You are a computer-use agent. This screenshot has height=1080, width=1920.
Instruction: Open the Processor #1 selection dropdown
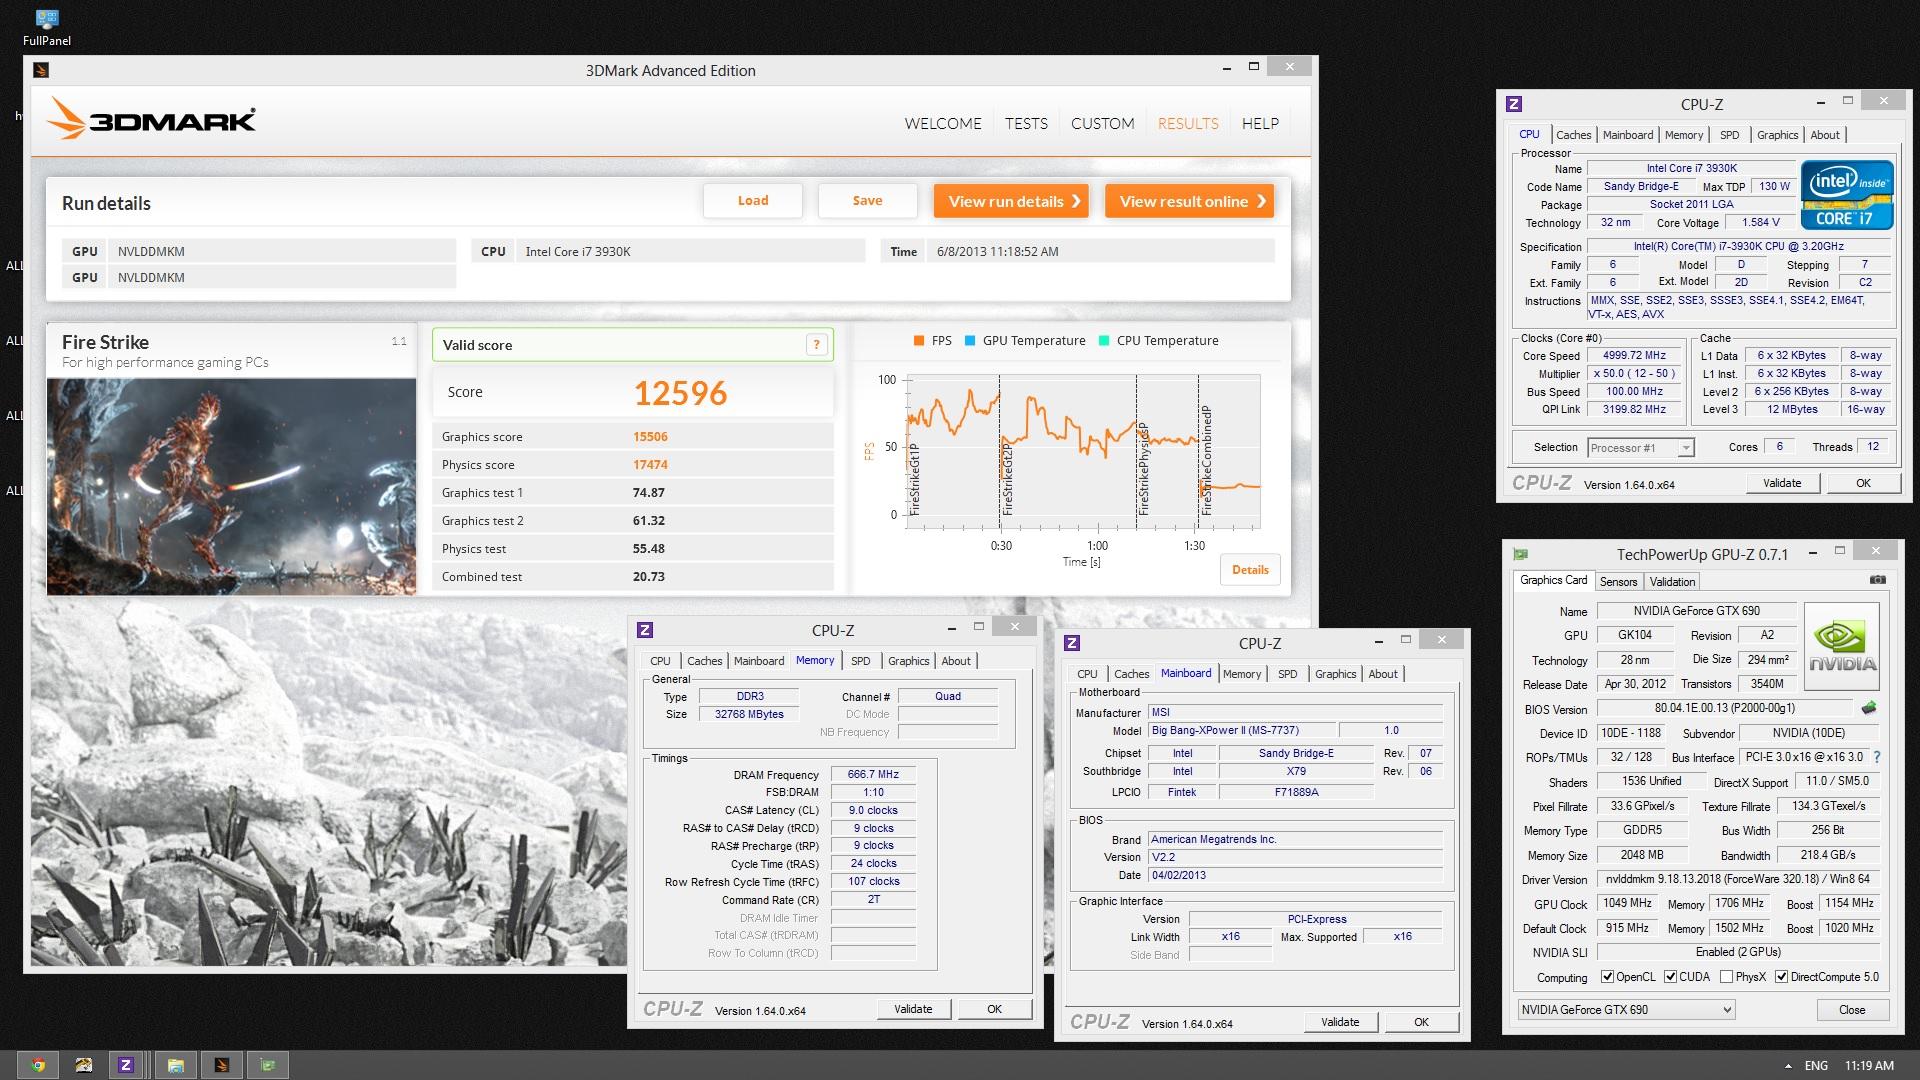point(1641,448)
